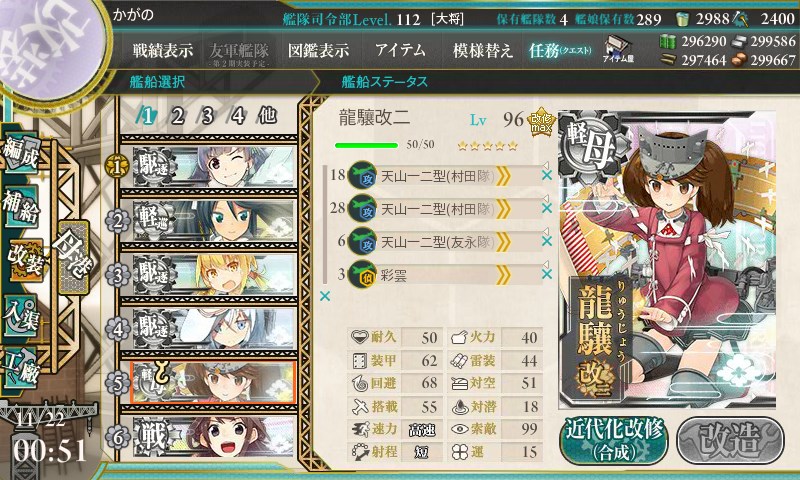800x480 pixels.
Task: Click the 彩雲 recon plane equipment icon
Action: pyautogui.click(x=362, y=275)
